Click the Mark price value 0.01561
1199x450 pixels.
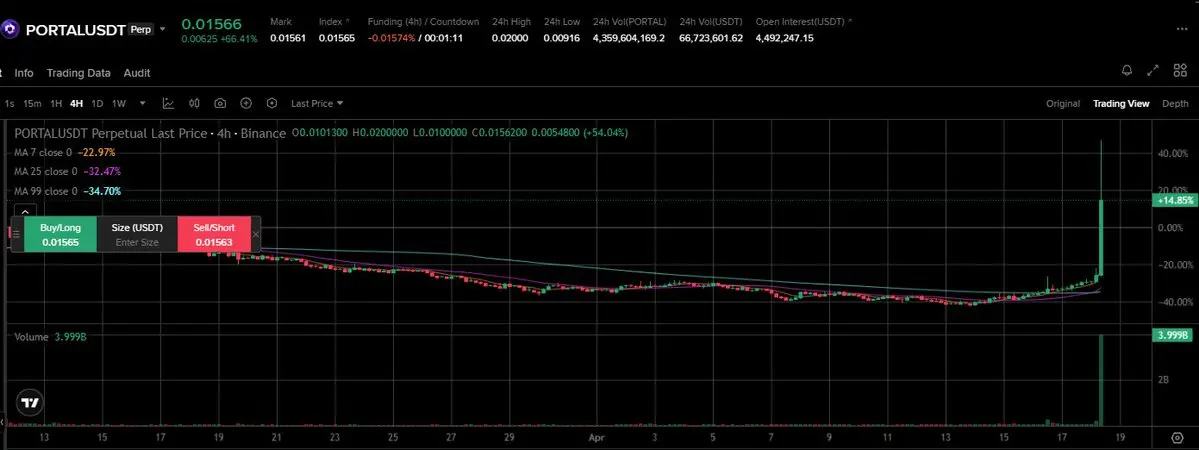point(288,38)
